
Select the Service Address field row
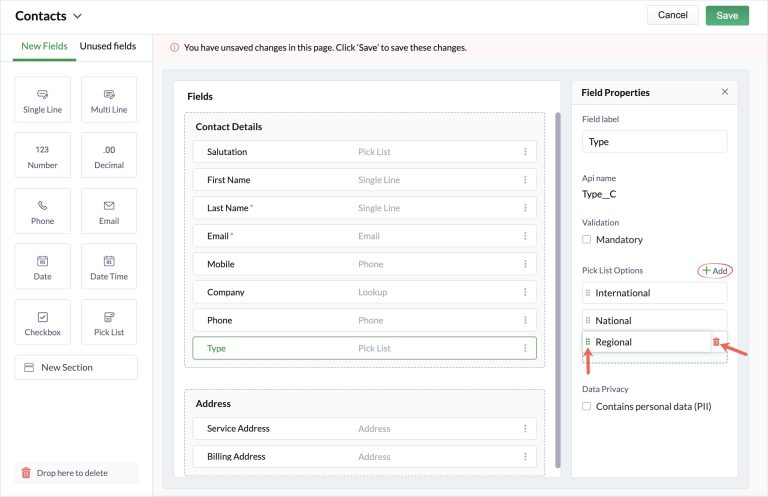364,428
